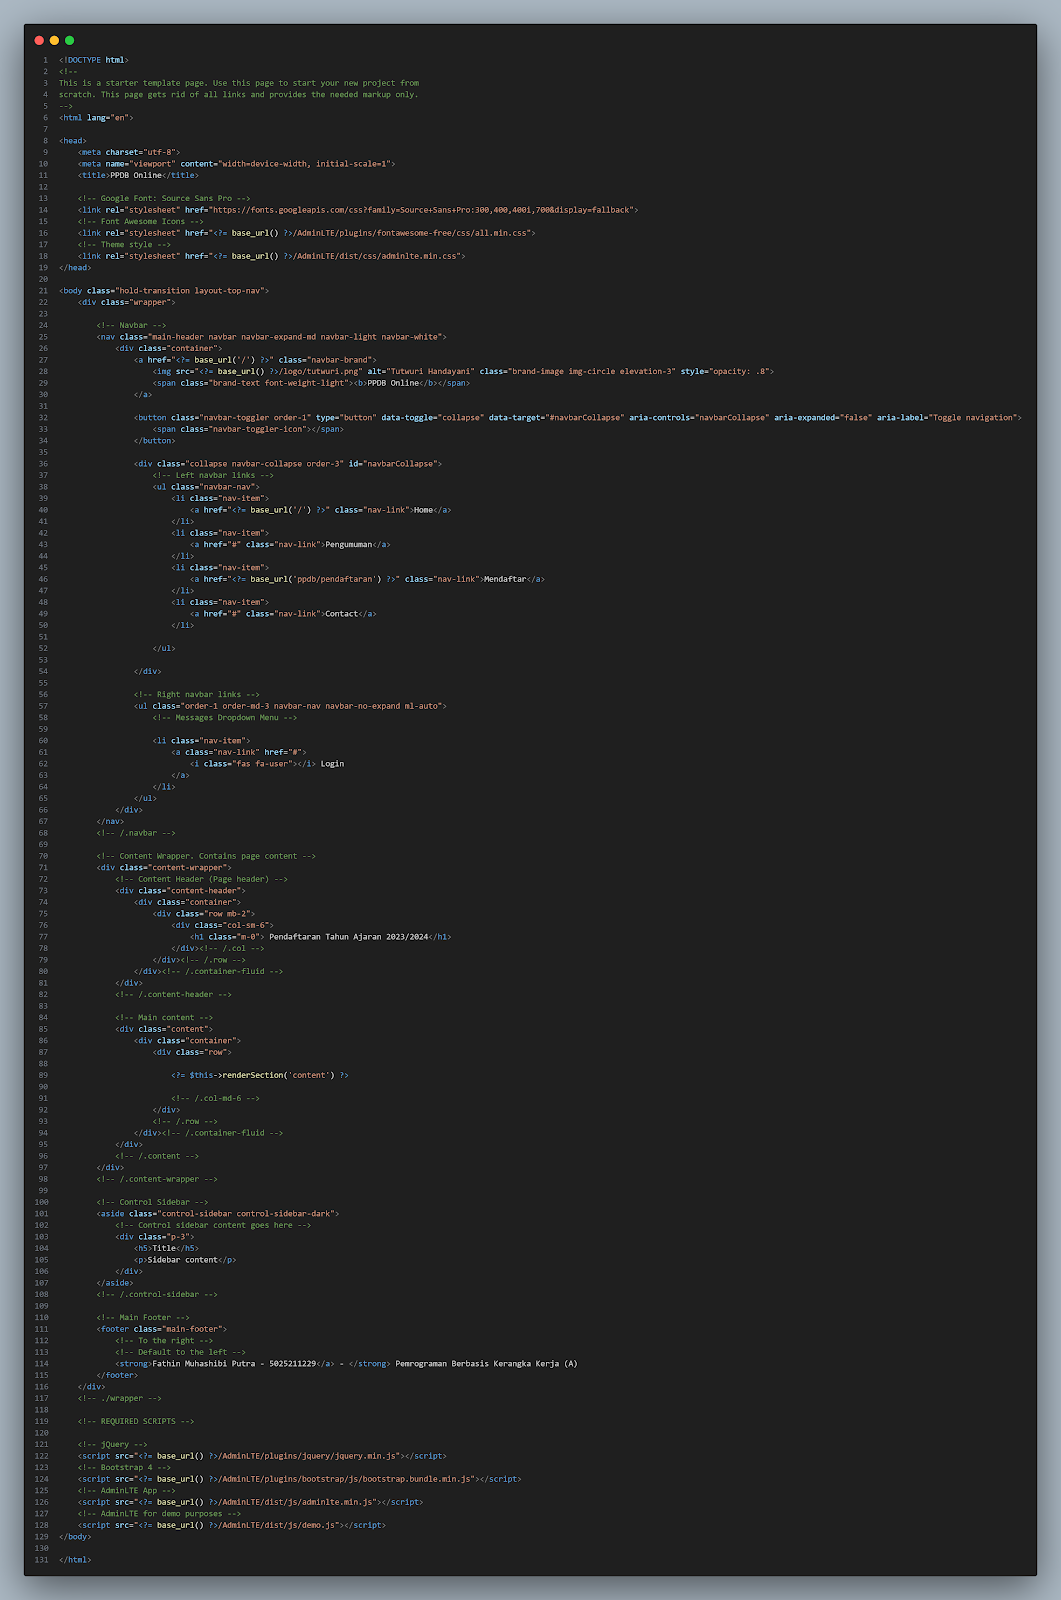Click the <!-- /.navbar --> comment

pyautogui.click(x=136, y=832)
